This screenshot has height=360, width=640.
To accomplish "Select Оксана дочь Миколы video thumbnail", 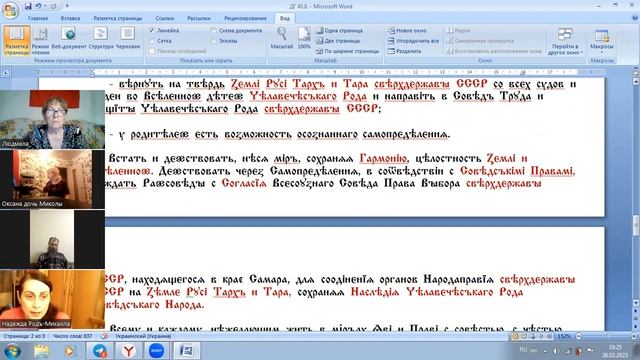I will 52,179.
